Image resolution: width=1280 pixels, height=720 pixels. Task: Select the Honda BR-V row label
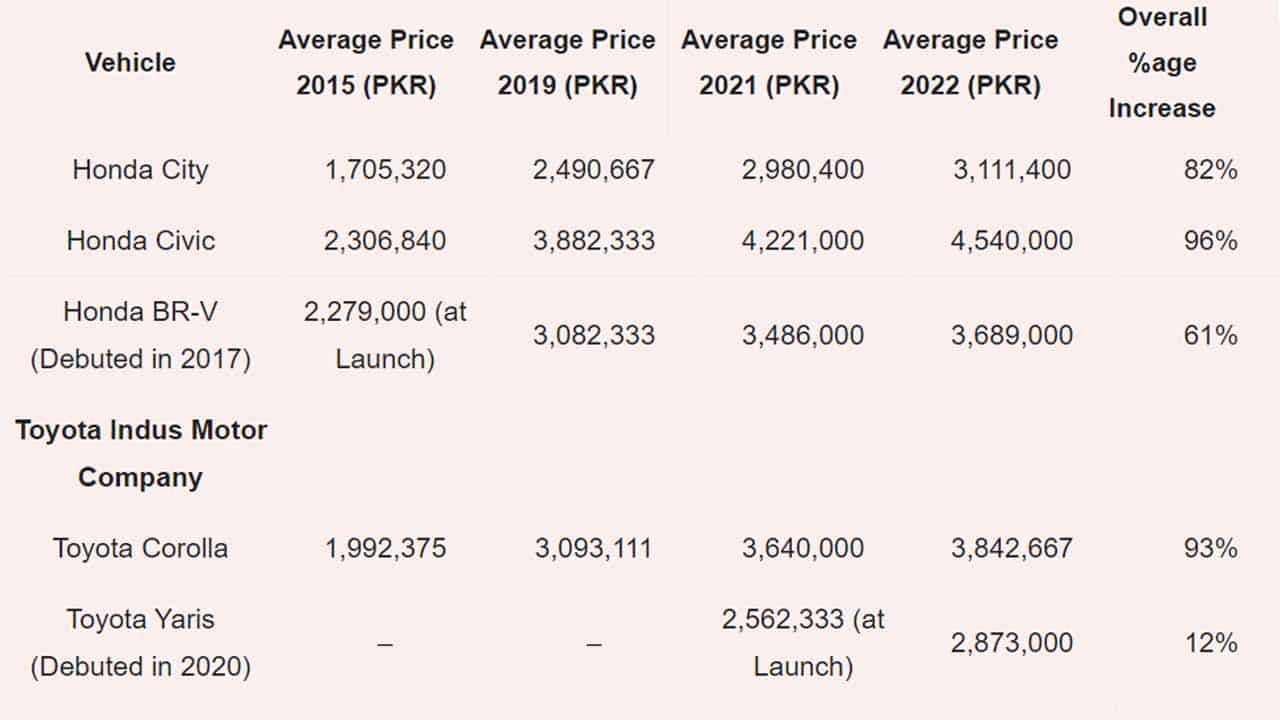click(140, 335)
